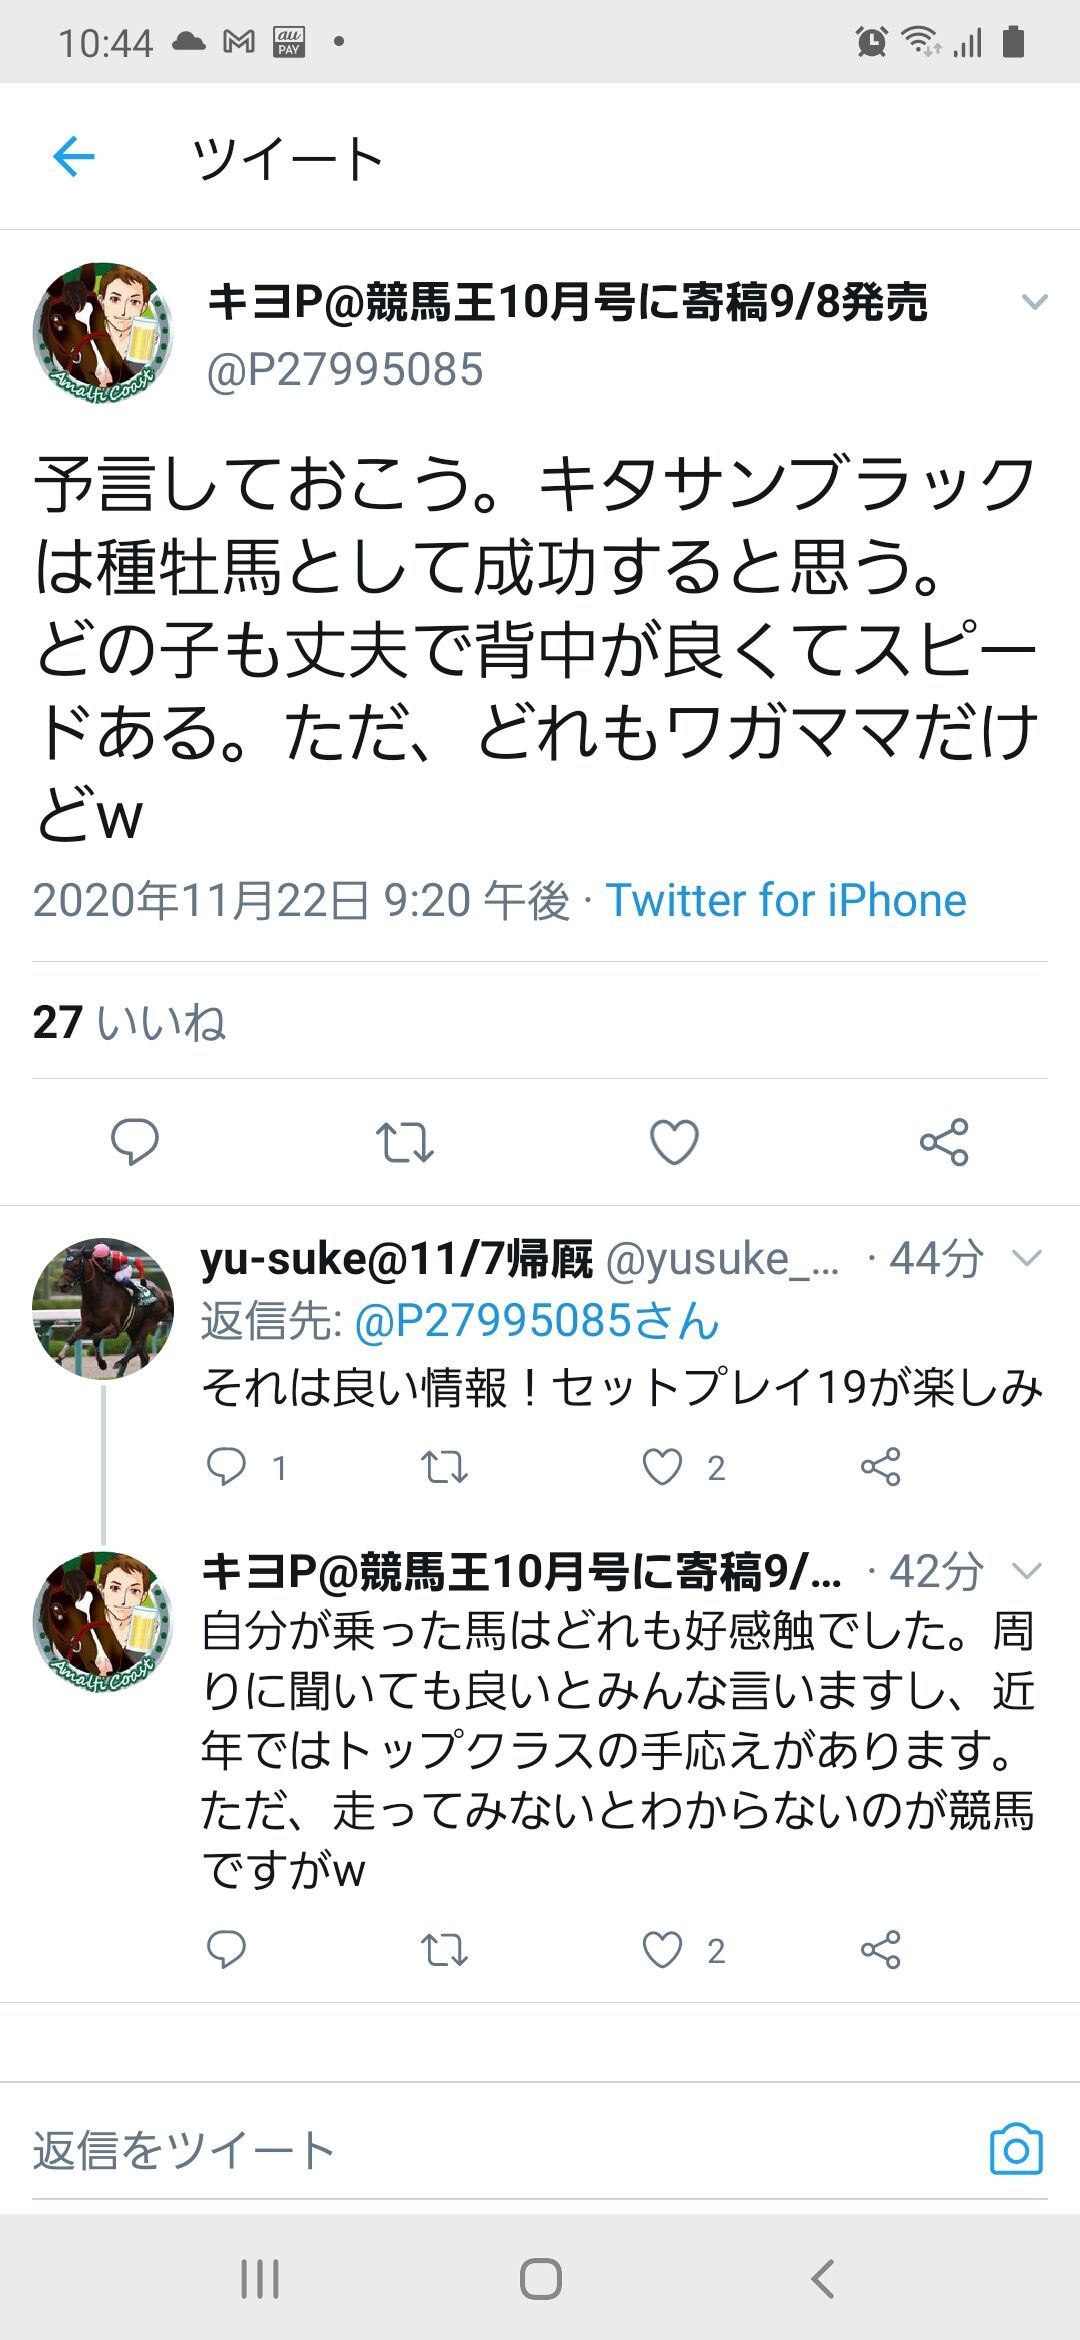Share キヨP's 42分 reply
The image size is (1080, 2340).
tap(880, 1950)
